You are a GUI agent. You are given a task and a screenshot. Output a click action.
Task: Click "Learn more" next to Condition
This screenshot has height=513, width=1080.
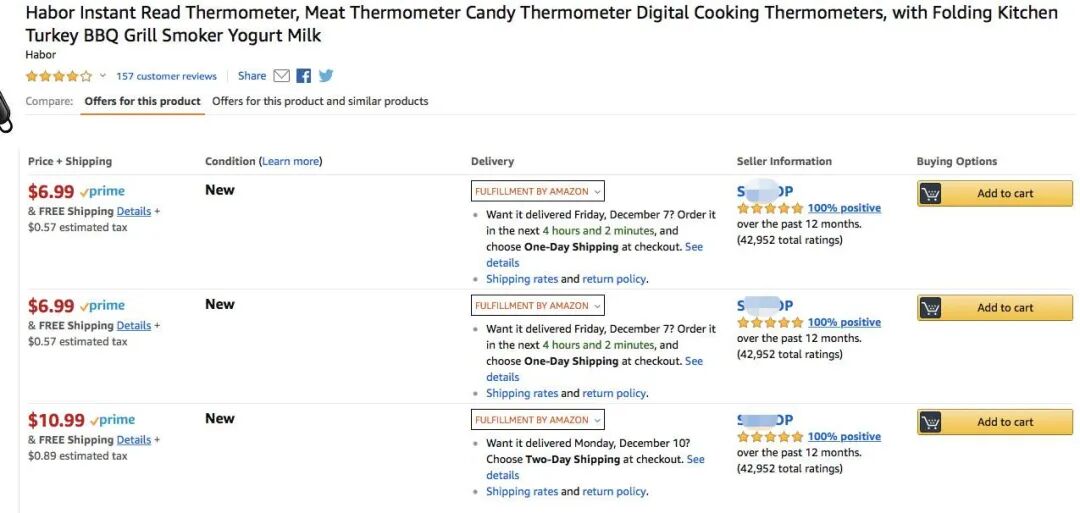tap(291, 161)
